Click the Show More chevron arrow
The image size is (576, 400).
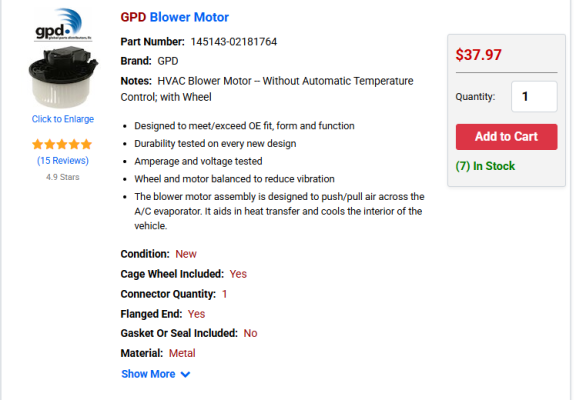(186, 374)
